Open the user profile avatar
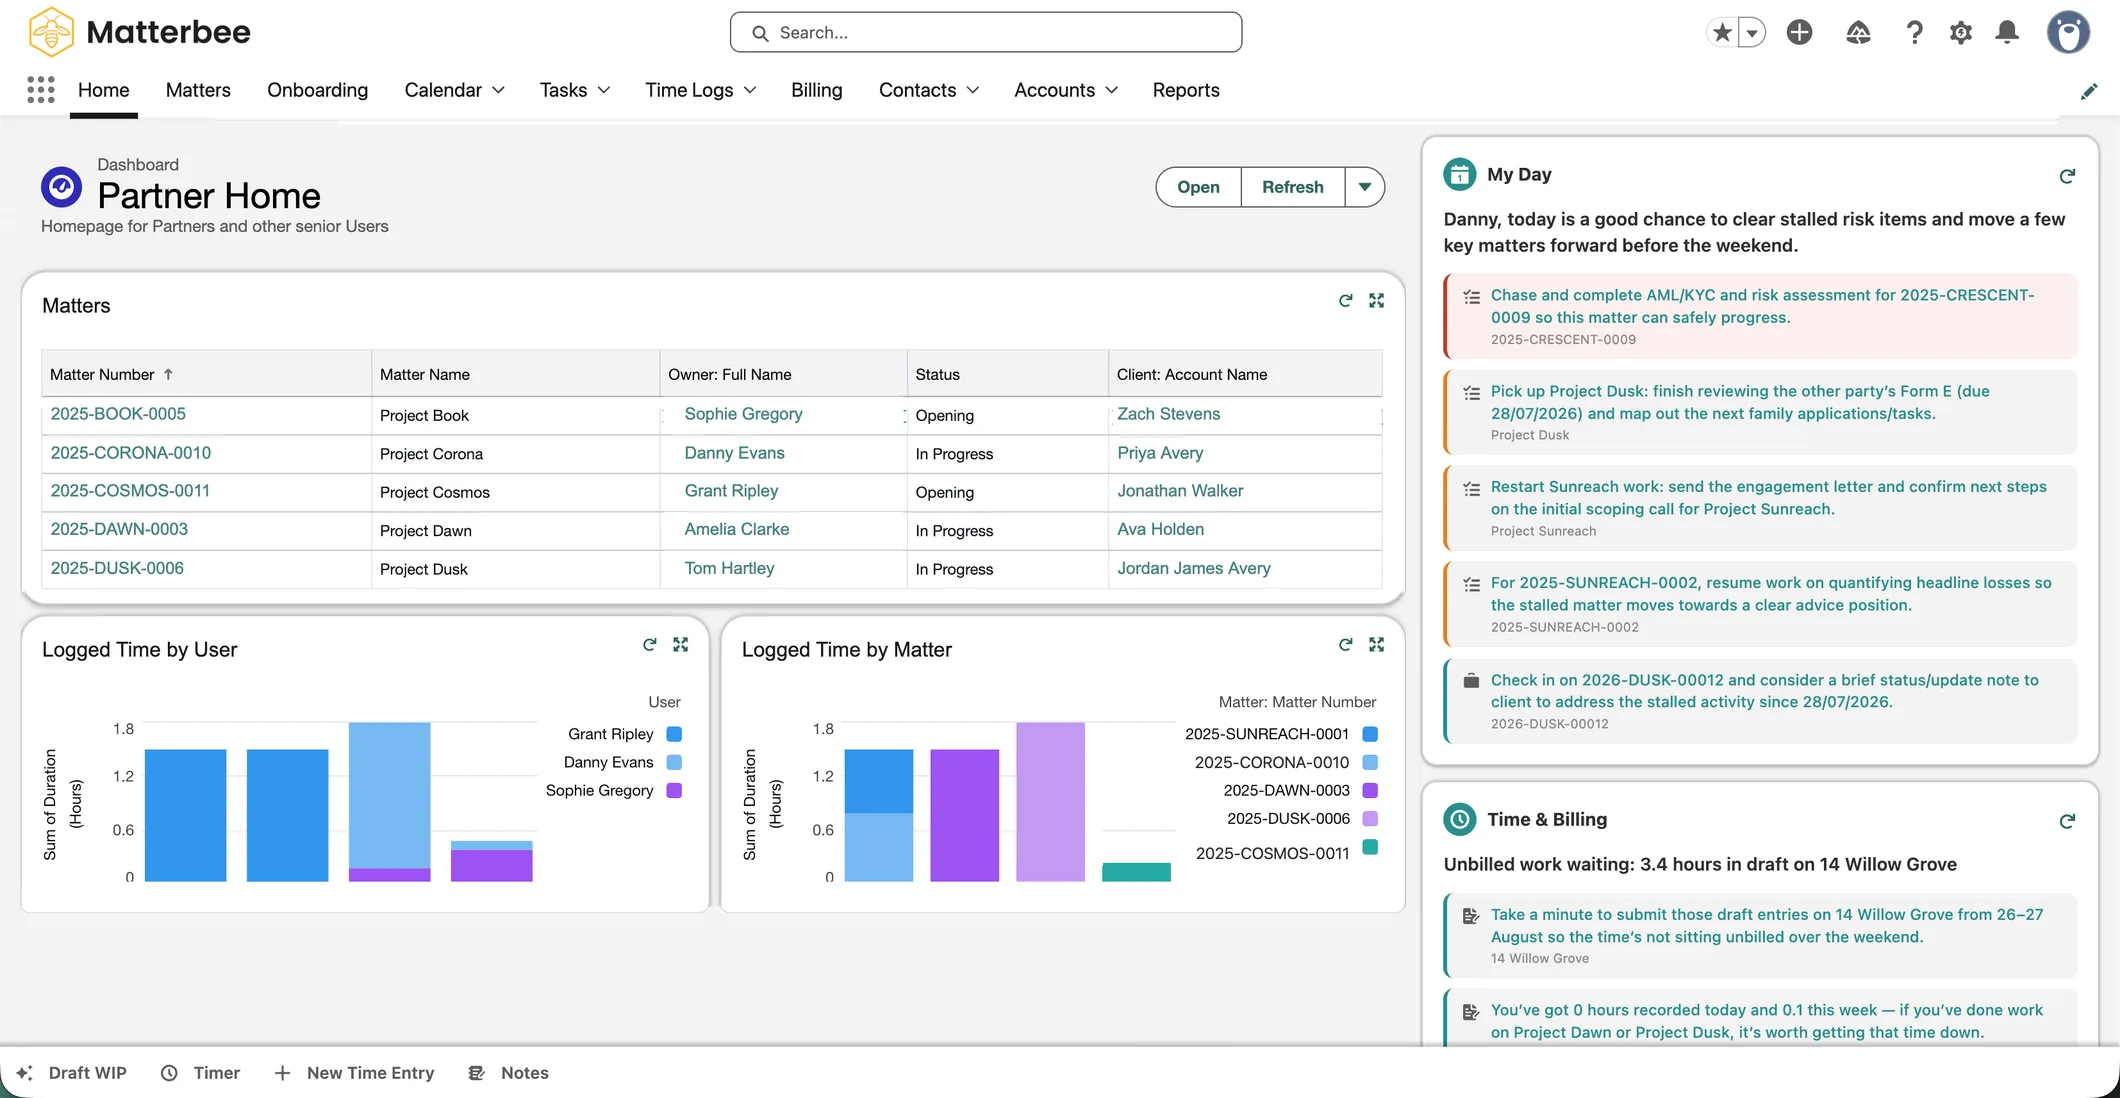This screenshot has height=1098, width=2120. [2068, 32]
